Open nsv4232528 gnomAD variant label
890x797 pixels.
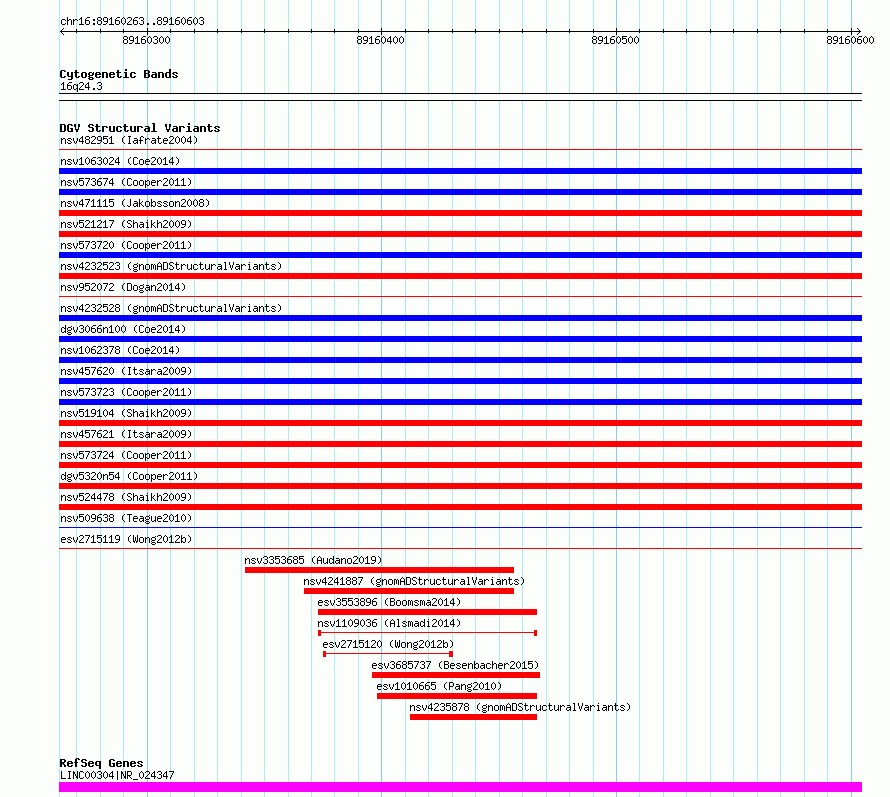coord(171,309)
